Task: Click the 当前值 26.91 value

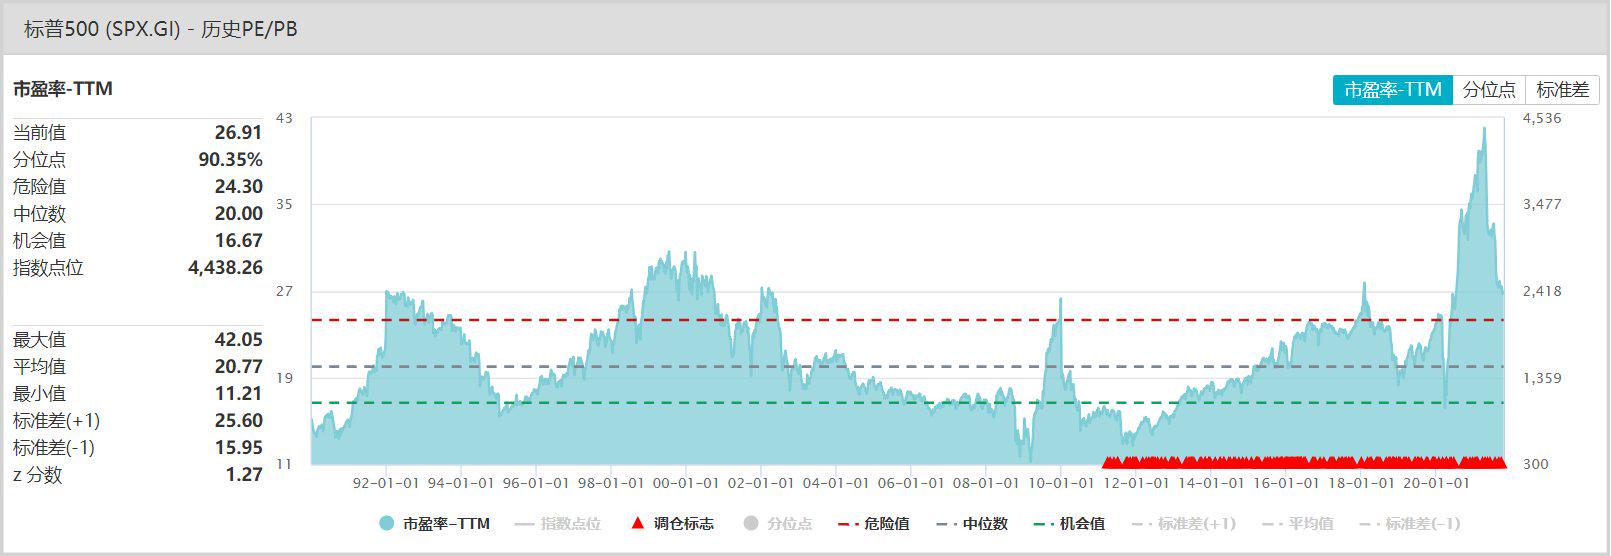Action: coord(238,132)
